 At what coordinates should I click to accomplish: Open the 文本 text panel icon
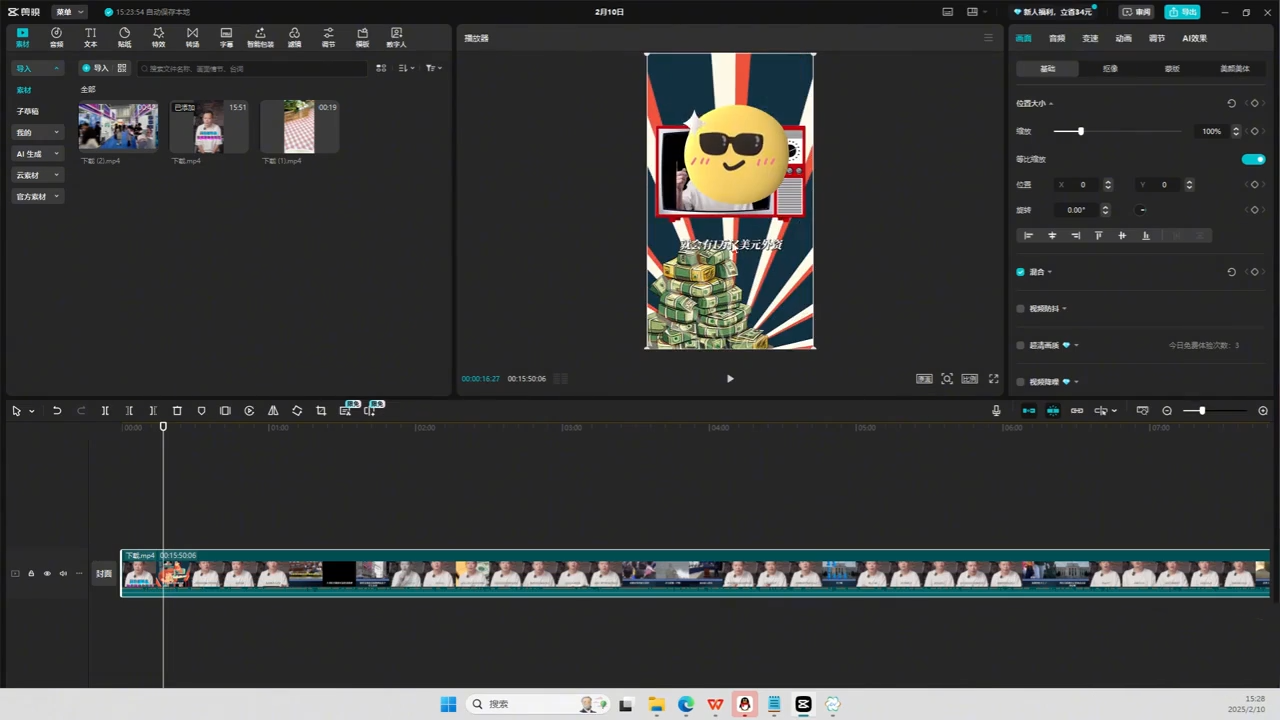point(90,37)
